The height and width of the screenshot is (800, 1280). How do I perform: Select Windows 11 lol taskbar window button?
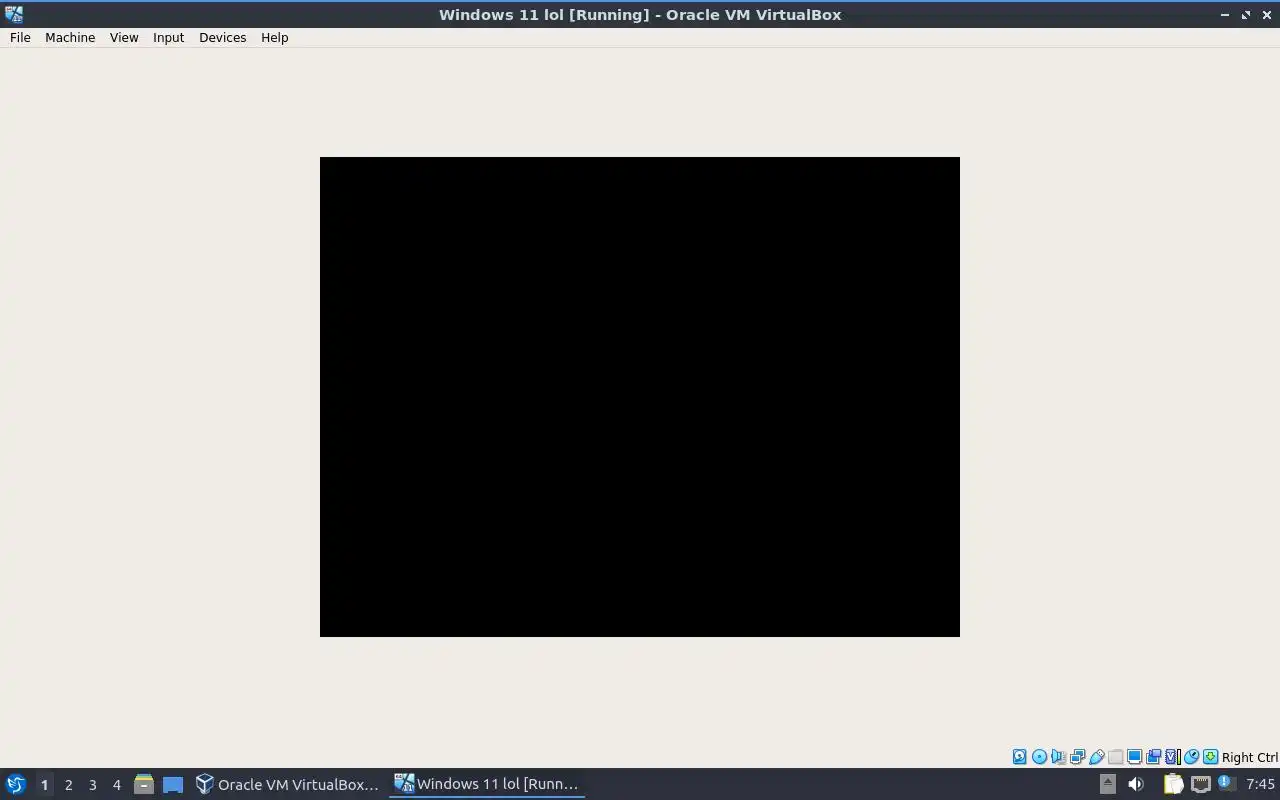(x=487, y=784)
